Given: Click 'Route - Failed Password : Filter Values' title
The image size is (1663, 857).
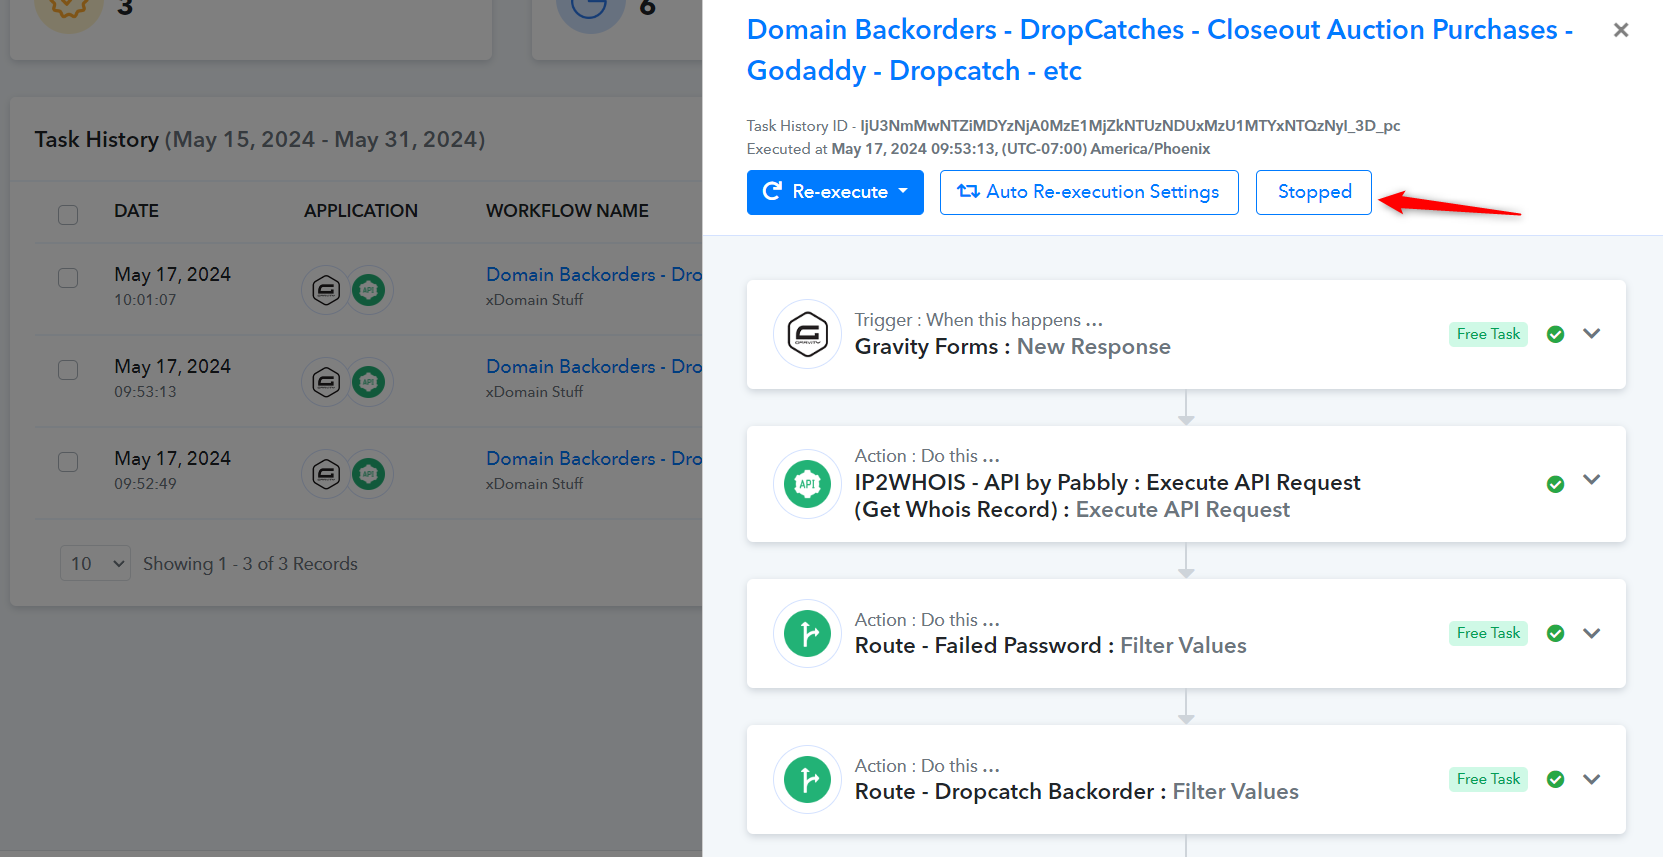Looking at the screenshot, I should coord(1050,646).
